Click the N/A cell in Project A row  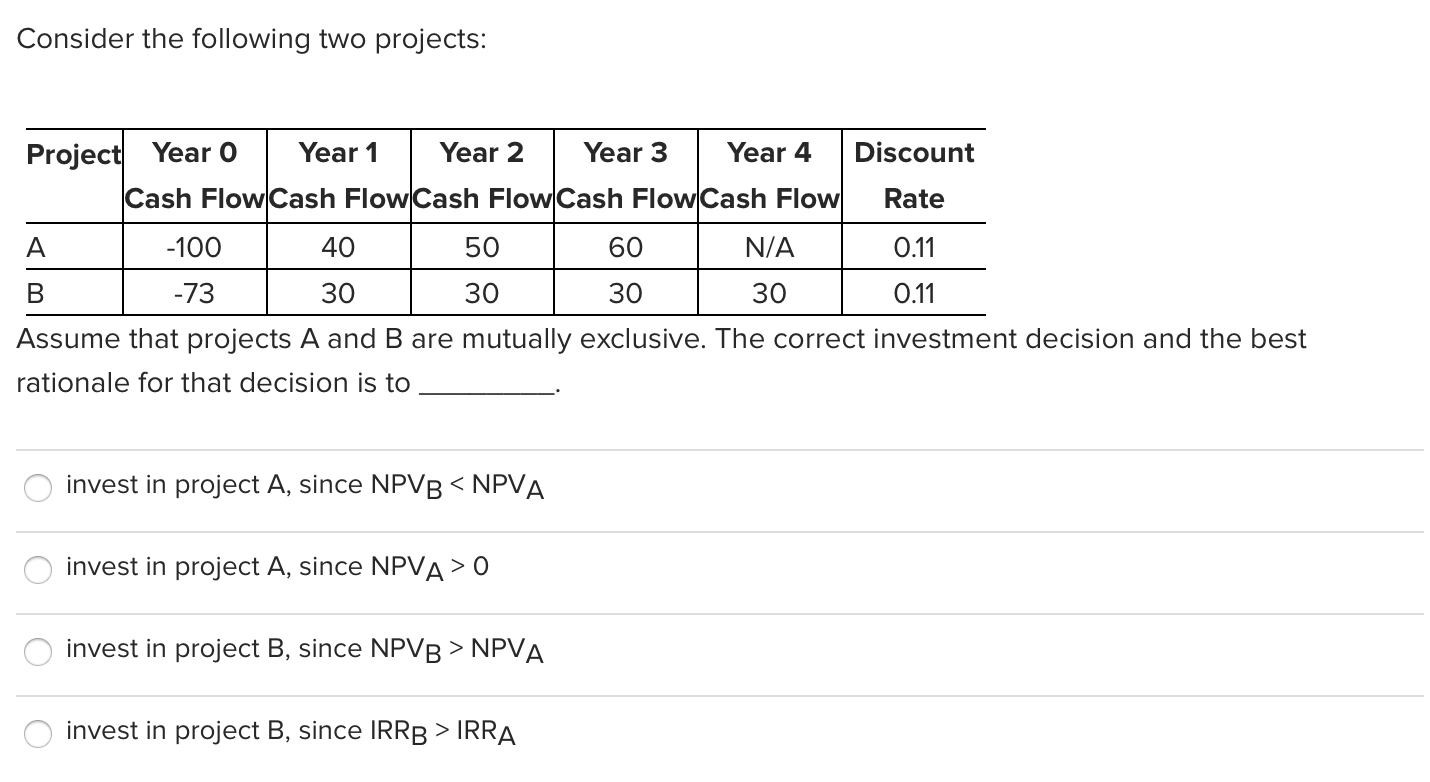pos(770,247)
